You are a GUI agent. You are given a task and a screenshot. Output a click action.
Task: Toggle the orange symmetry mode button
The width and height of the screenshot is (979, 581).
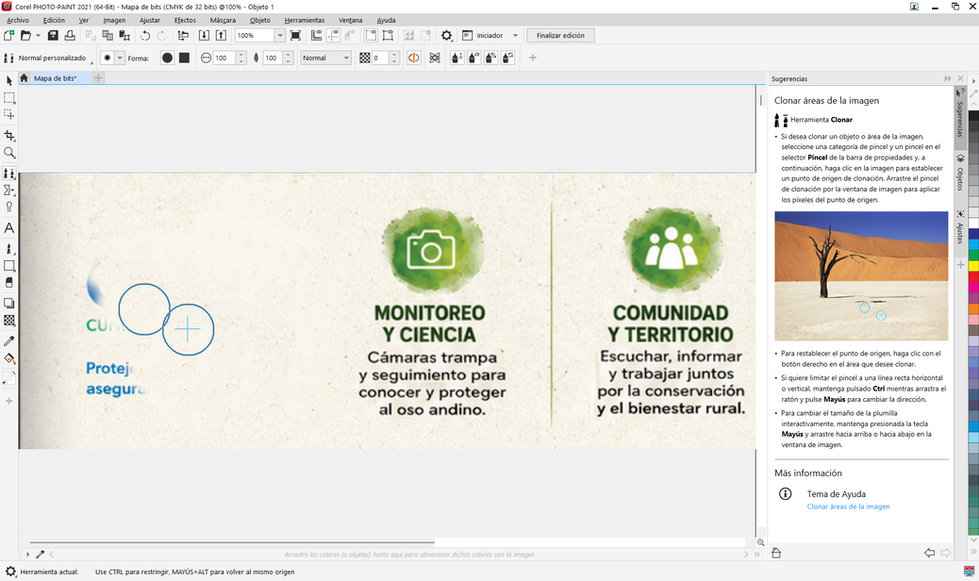(413, 58)
